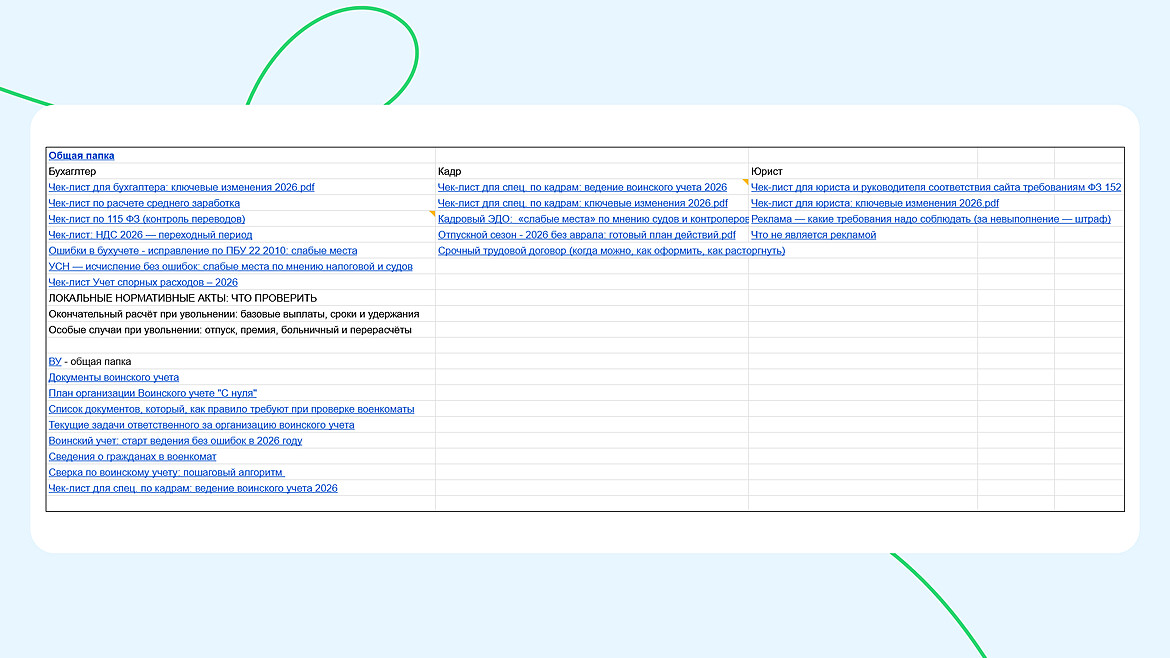Open 'Список документов, который, как правило требуют' link
The image size is (1170, 658).
(x=231, y=409)
